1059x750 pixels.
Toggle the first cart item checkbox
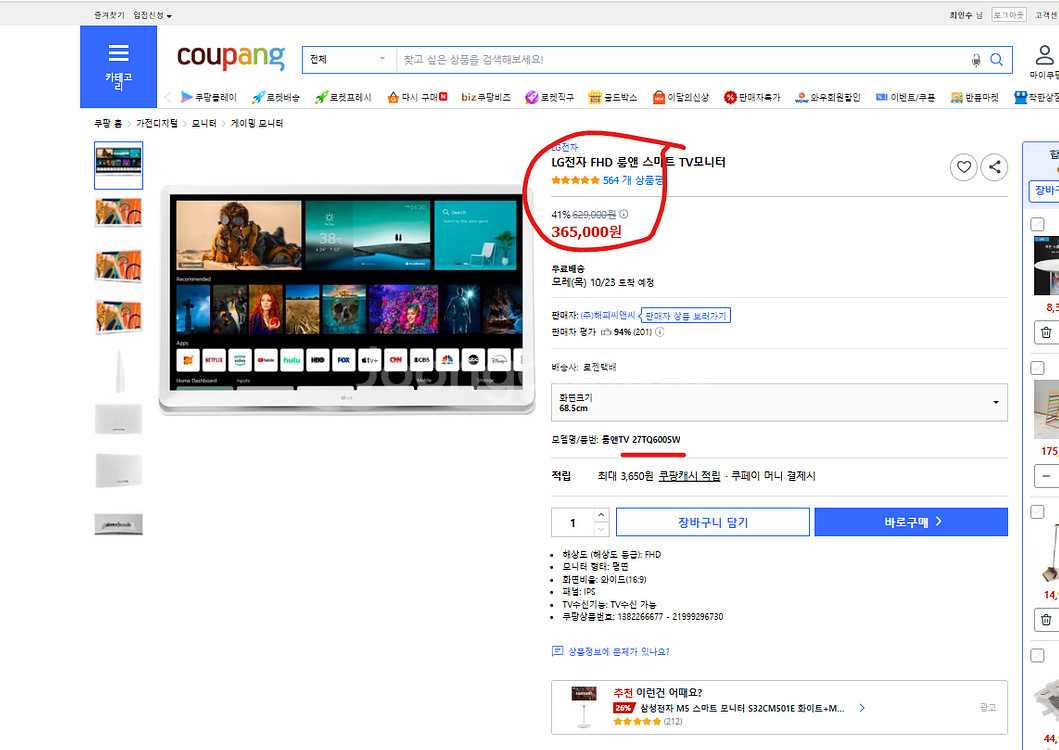pos(1038,225)
